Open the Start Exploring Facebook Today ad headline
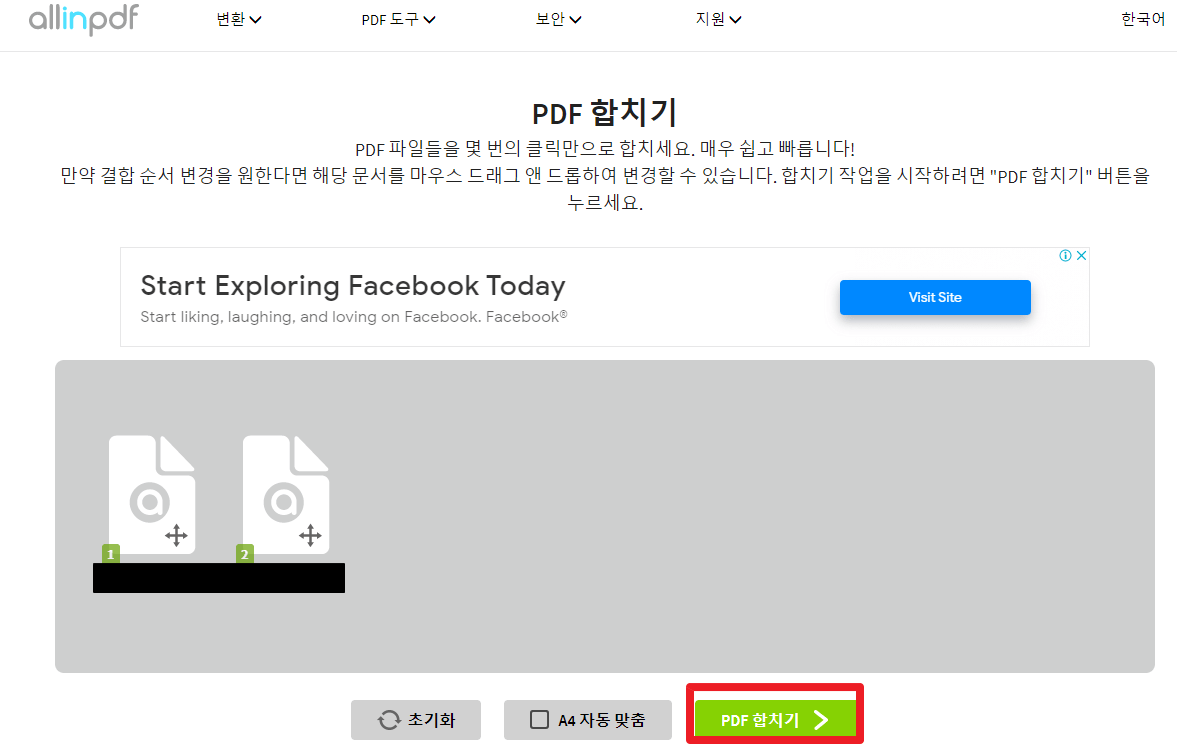 click(x=353, y=286)
